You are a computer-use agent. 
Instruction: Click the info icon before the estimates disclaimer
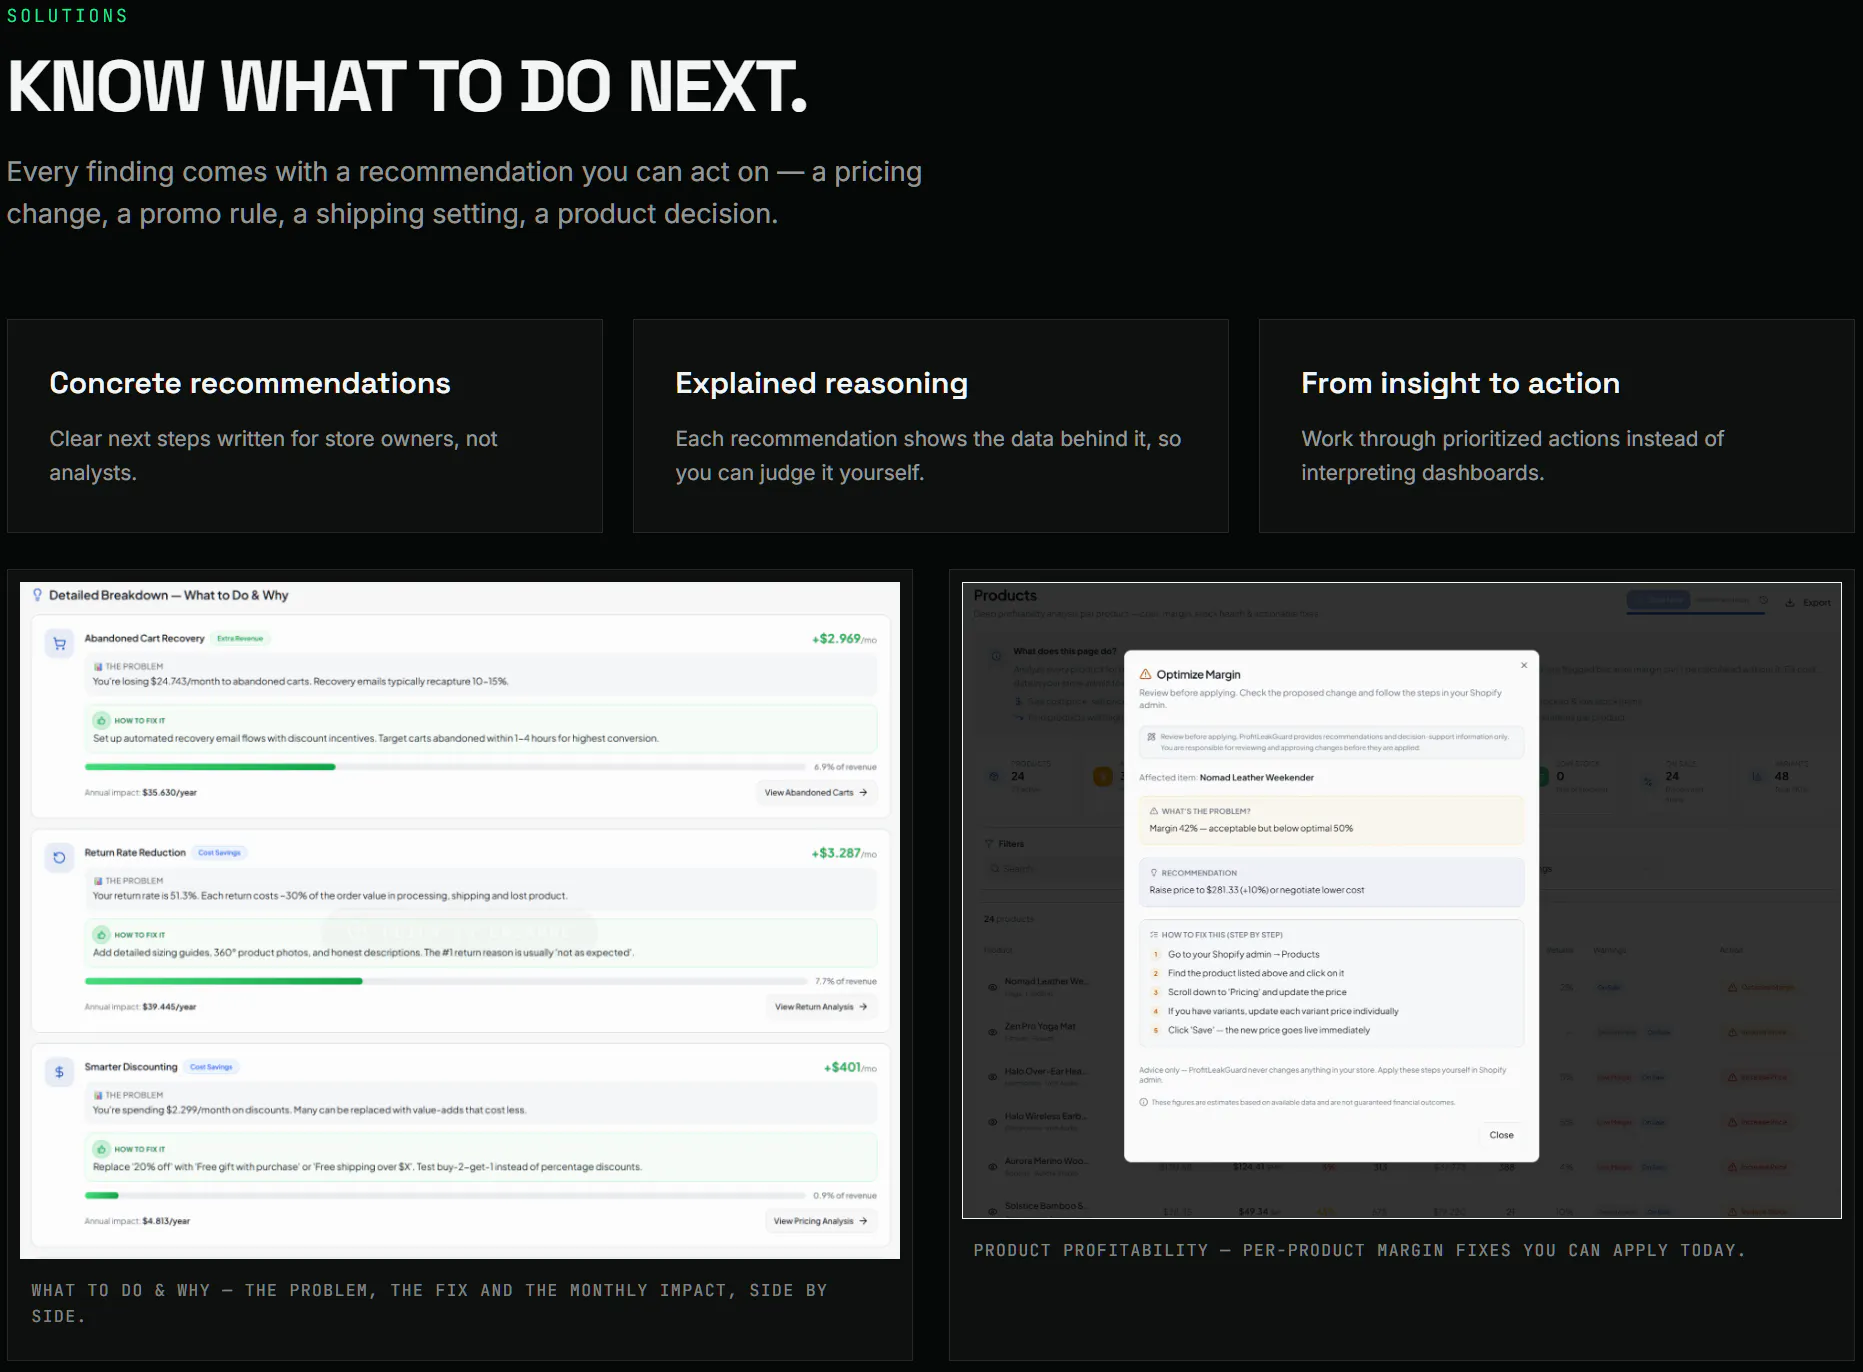(x=1144, y=1102)
